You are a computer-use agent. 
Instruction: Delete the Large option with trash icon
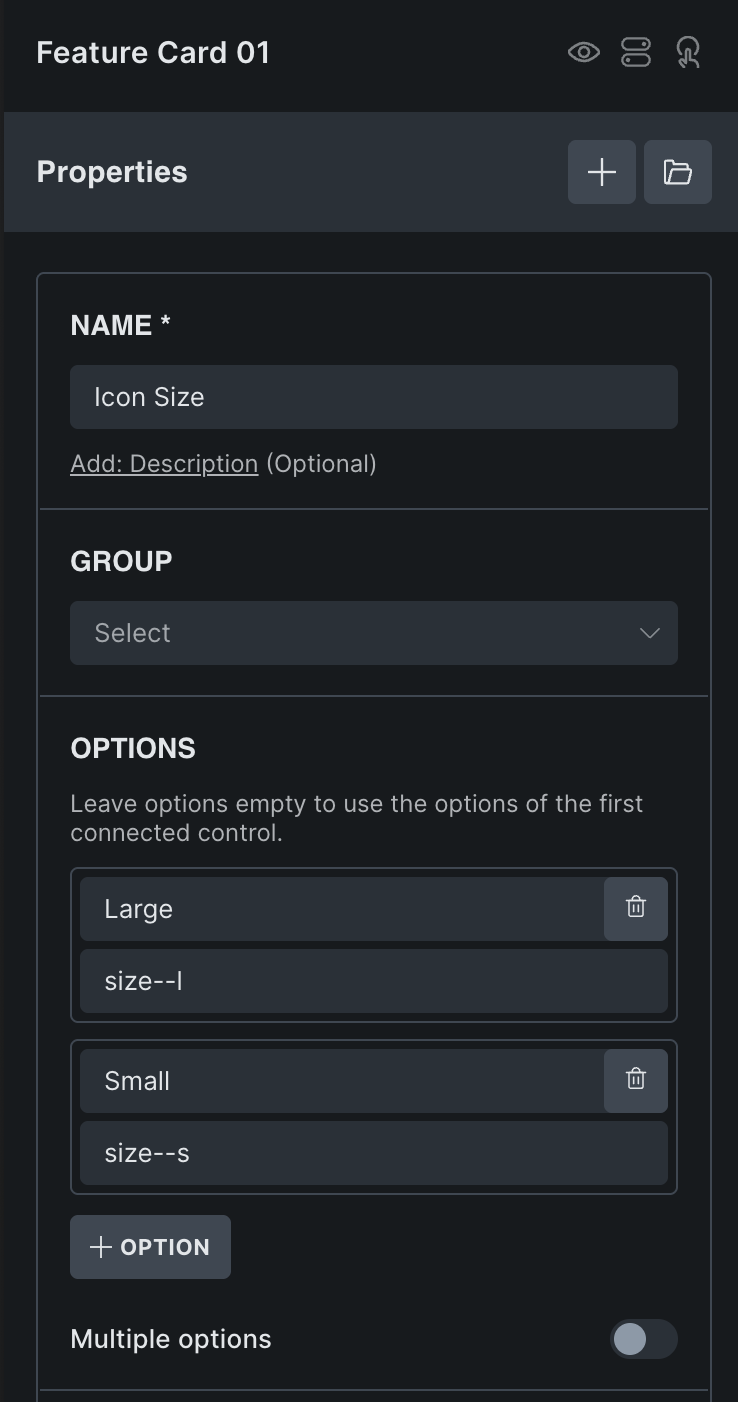pyautogui.click(x=636, y=908)
